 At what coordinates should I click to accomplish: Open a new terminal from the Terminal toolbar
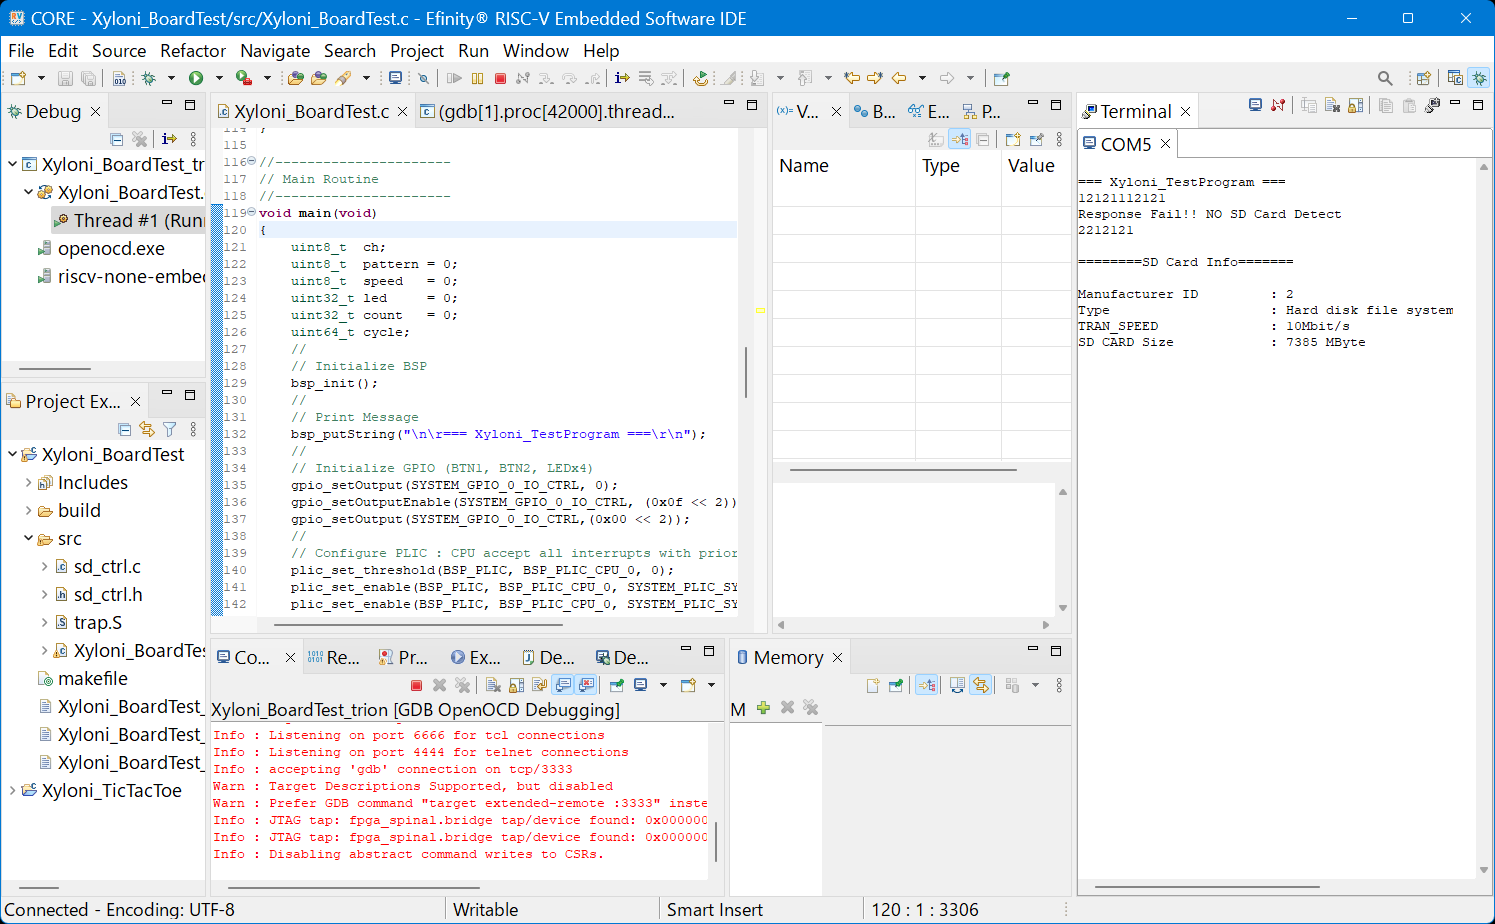coord(1255,106)
